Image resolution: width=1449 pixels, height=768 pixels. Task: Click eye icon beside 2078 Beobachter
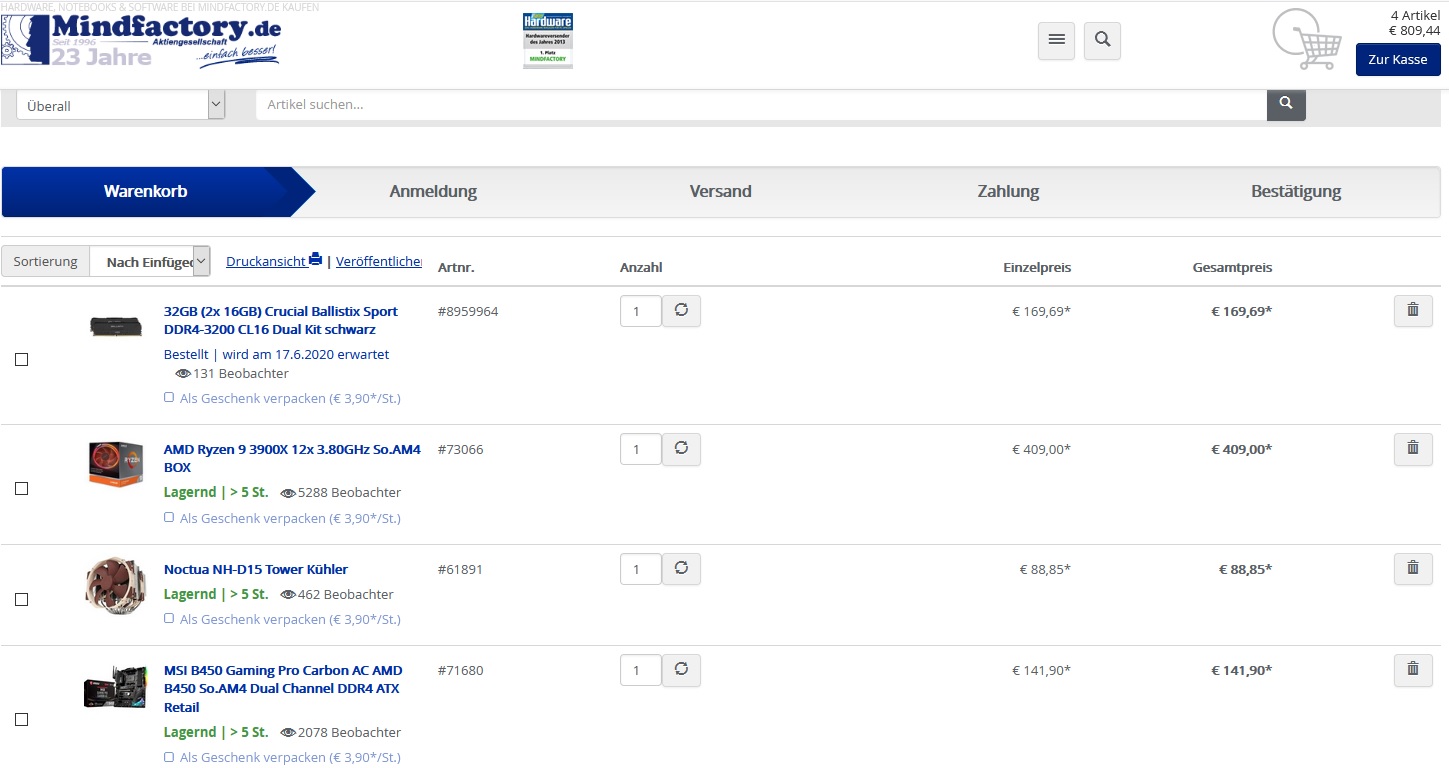click(x=288, y=733)
